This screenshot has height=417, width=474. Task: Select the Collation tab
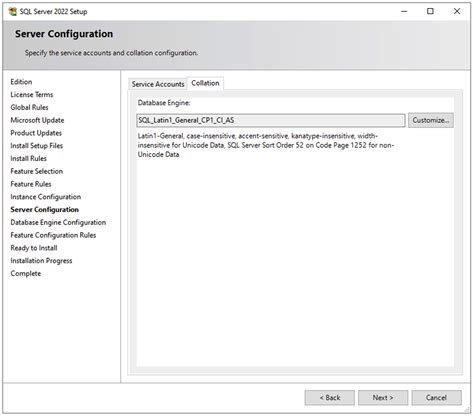(x=205, y=83)
